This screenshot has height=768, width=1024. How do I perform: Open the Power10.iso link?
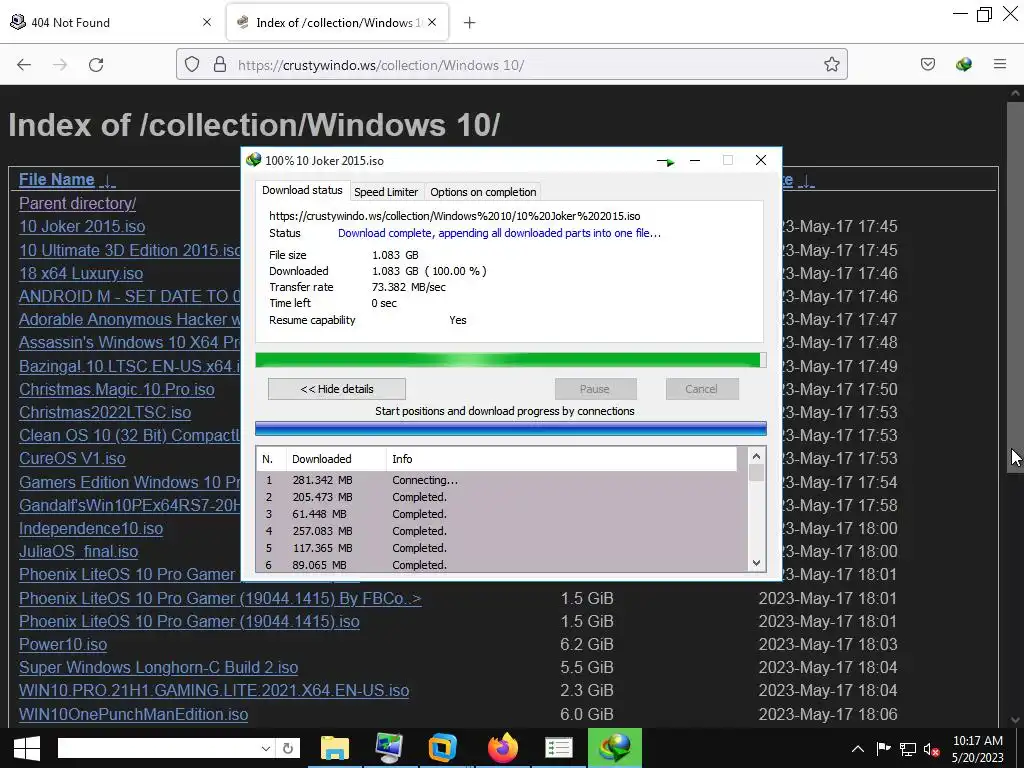(x=63, y=645)
